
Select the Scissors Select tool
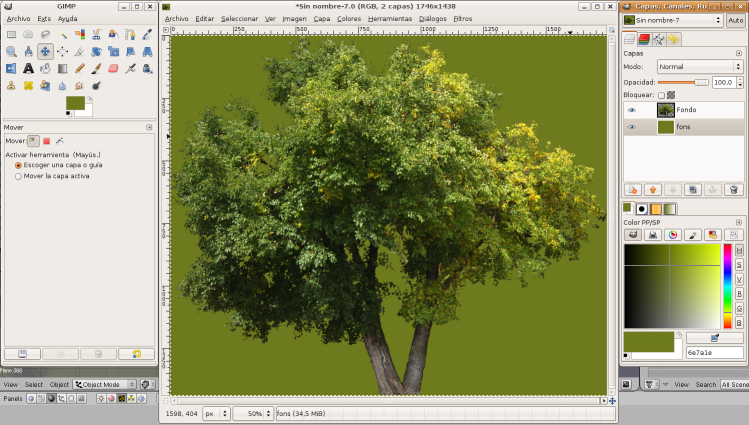point(96,34)
